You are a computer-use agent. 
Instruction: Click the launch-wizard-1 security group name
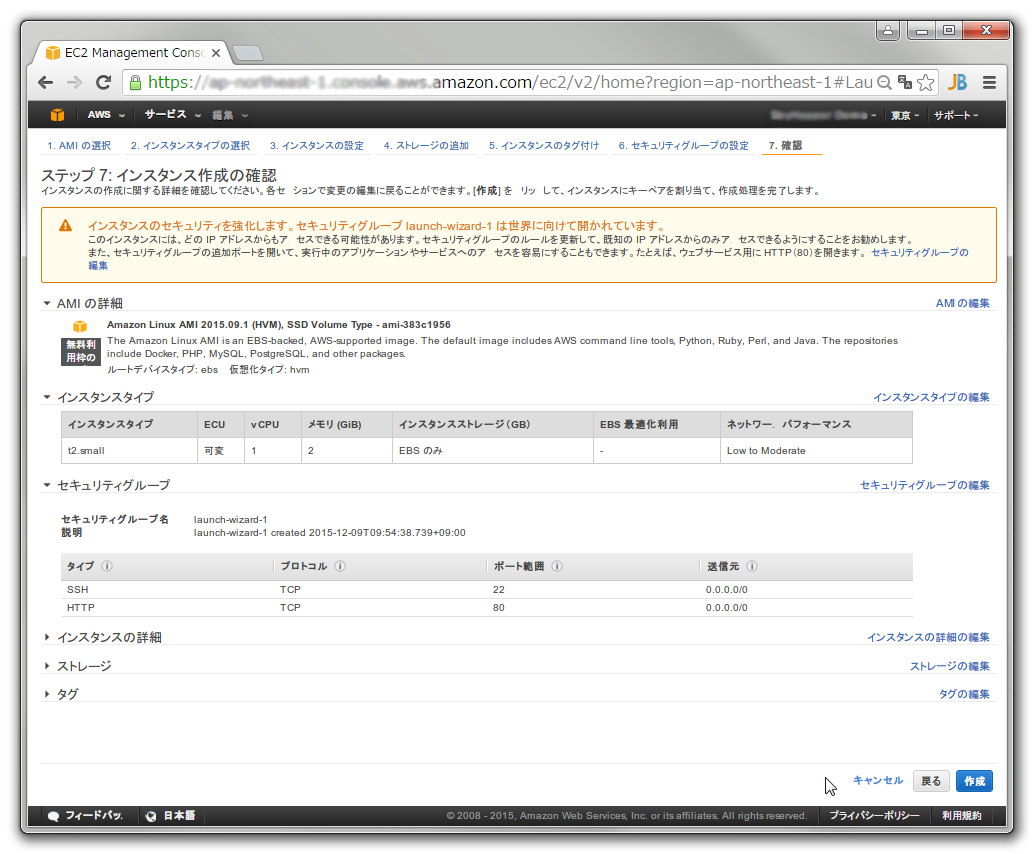click(x=230, y=520)
